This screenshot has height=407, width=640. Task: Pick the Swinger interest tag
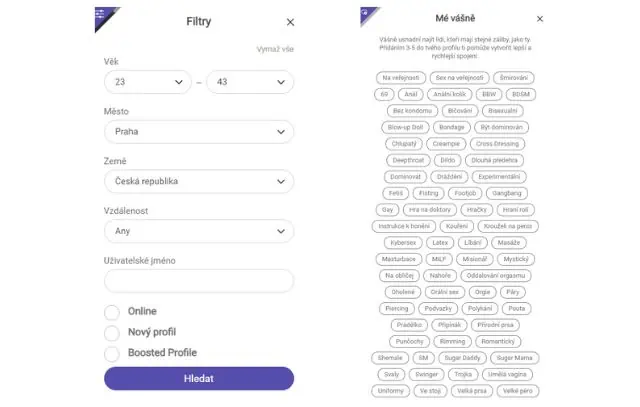(x=427, y=374)
